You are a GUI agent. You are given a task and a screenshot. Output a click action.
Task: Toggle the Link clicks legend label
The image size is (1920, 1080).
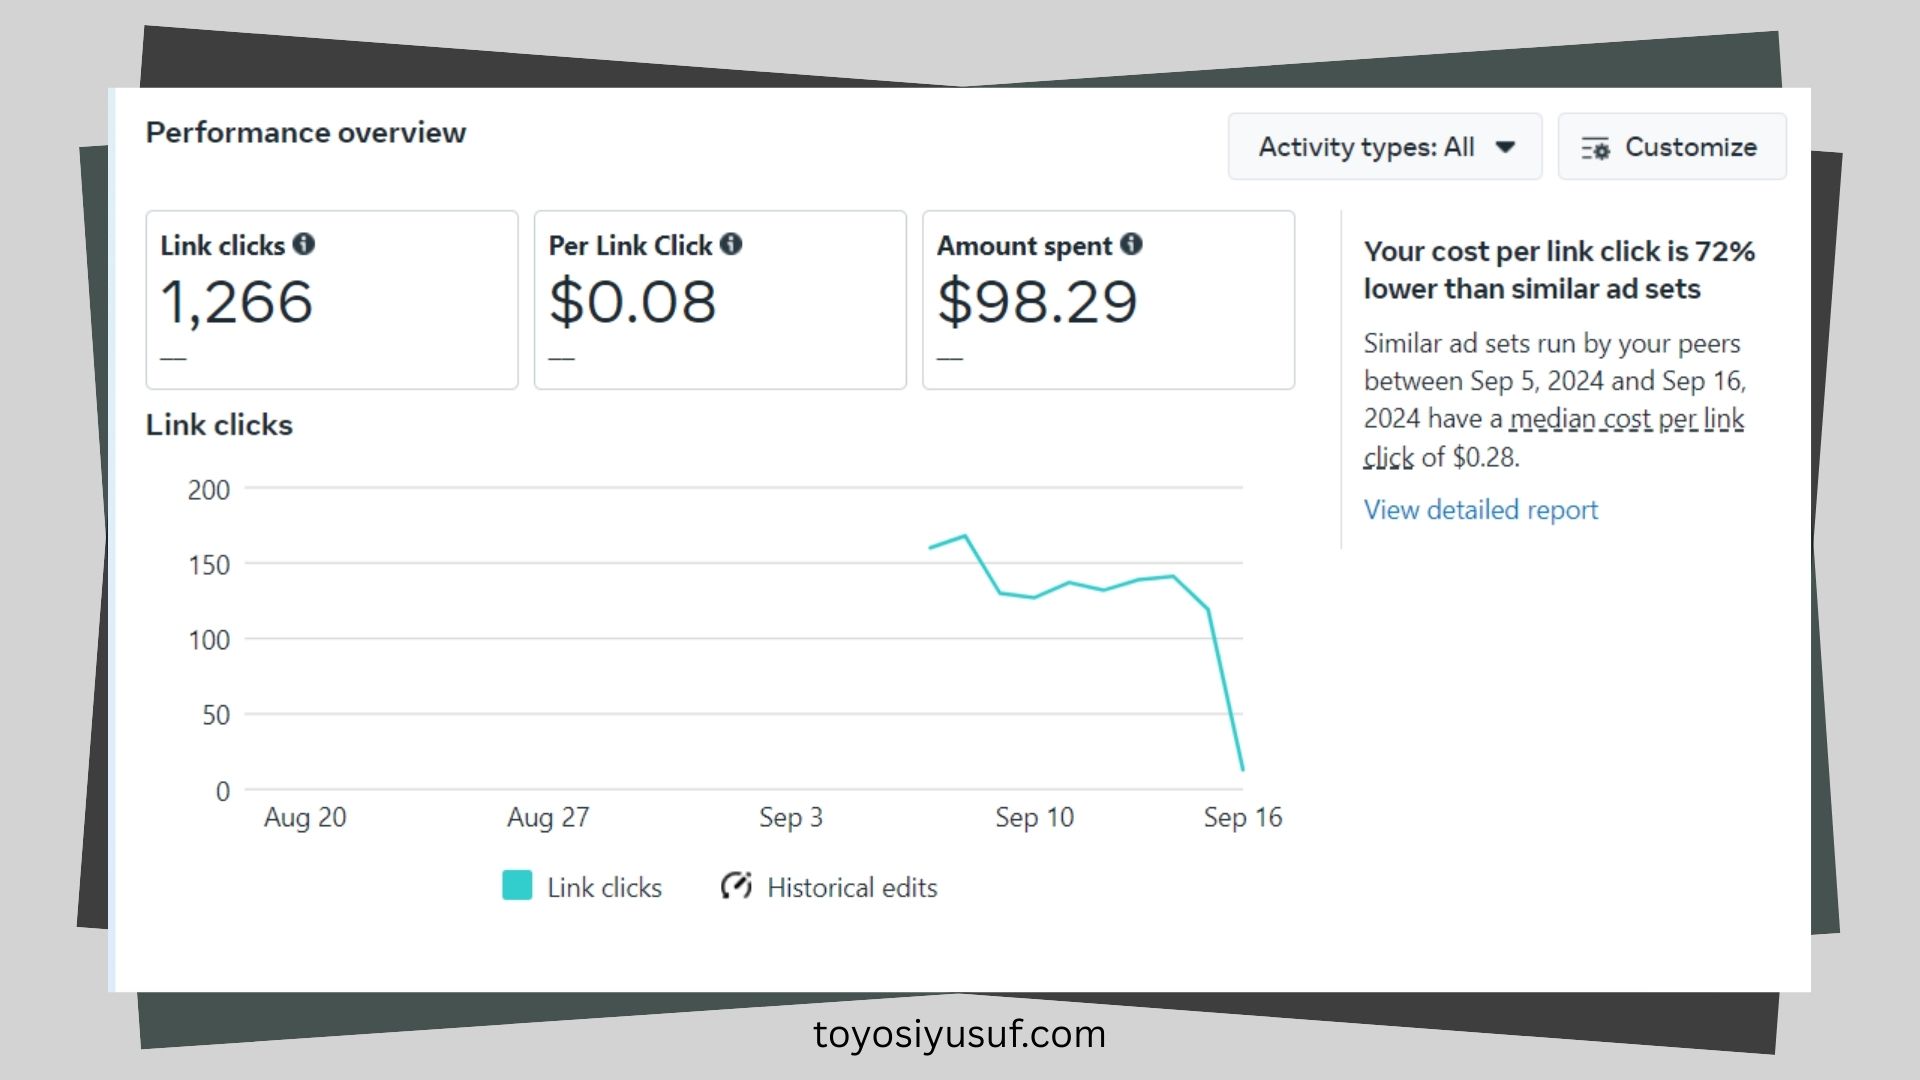pyautogui.click(x=604, y=888)
